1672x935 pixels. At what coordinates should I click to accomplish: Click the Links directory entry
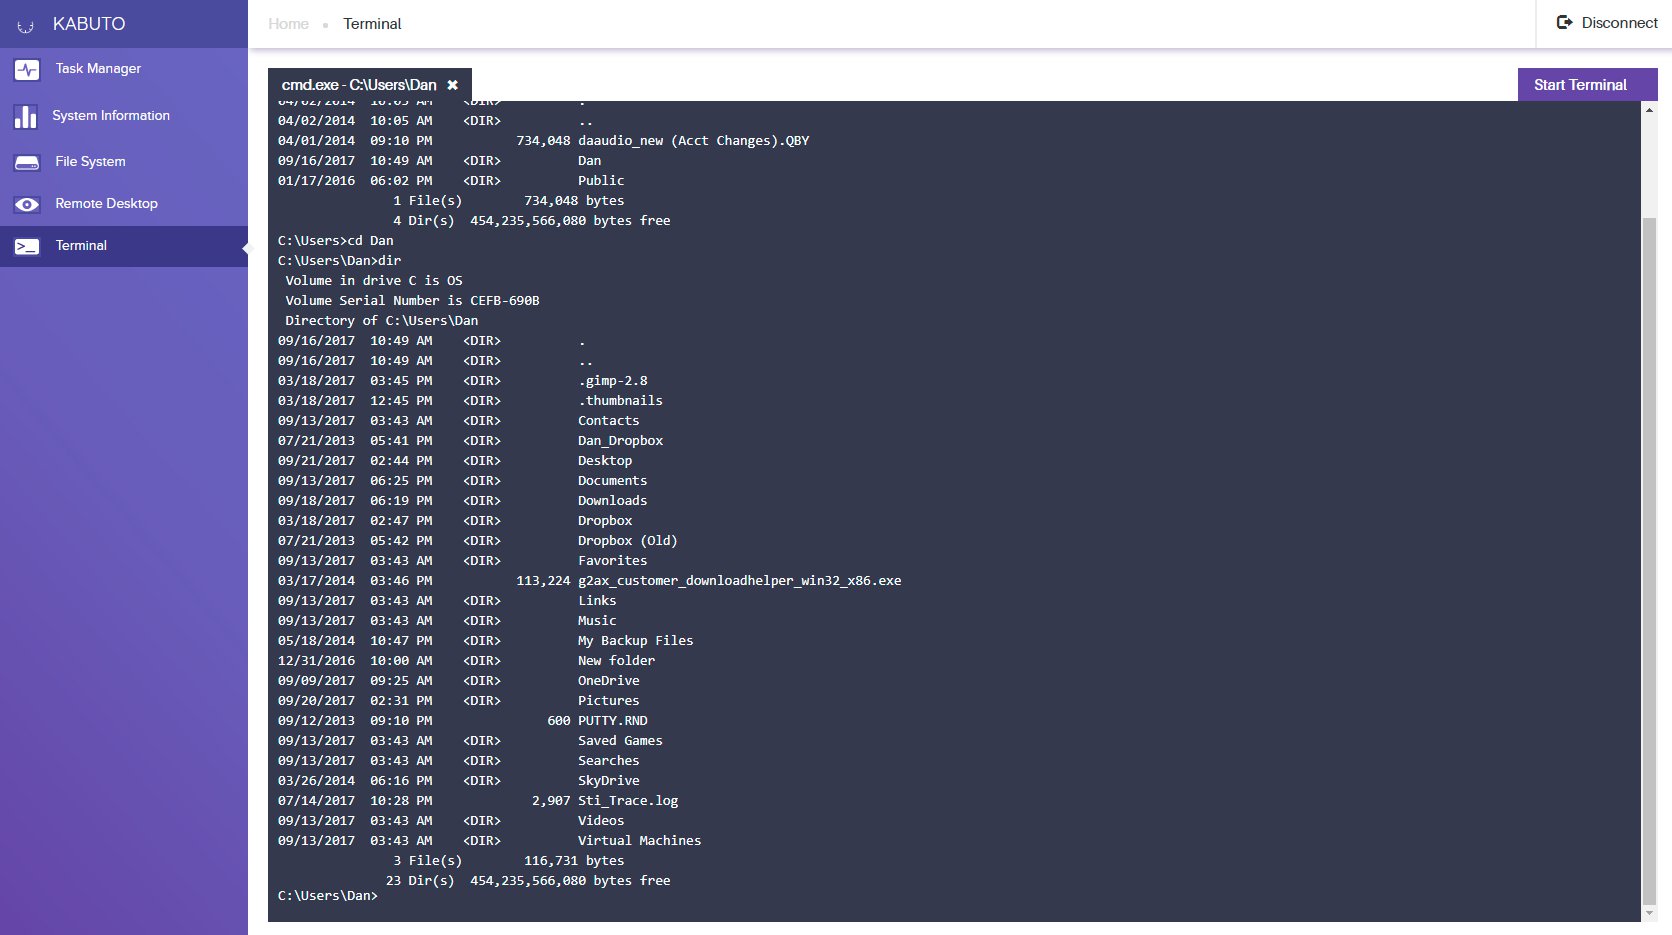[x=597, y=601]
